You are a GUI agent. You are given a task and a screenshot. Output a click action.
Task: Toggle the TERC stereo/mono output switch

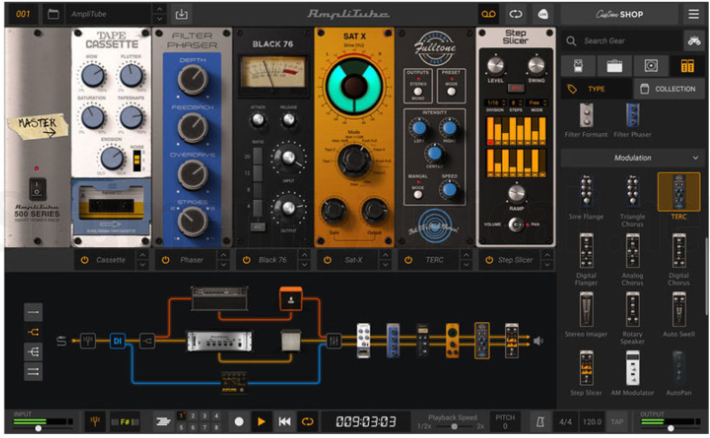pyautogui.click(x=418, y=91)
